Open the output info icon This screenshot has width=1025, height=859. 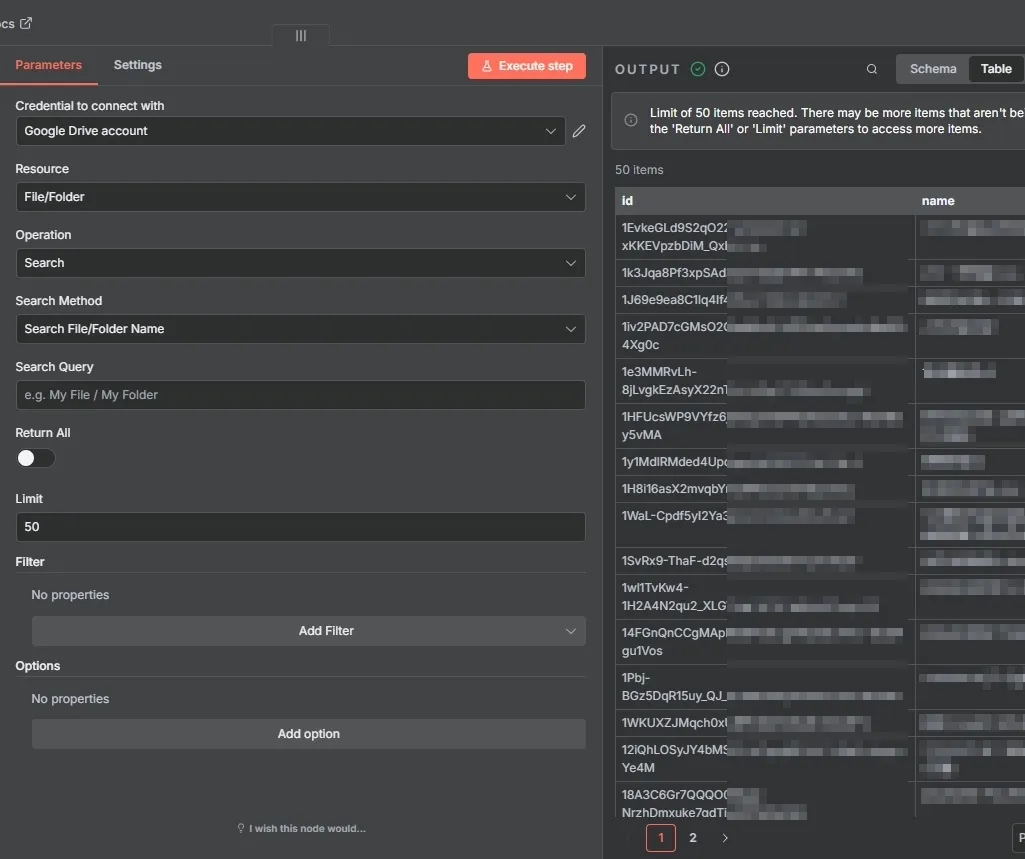[x=722, y=69]
